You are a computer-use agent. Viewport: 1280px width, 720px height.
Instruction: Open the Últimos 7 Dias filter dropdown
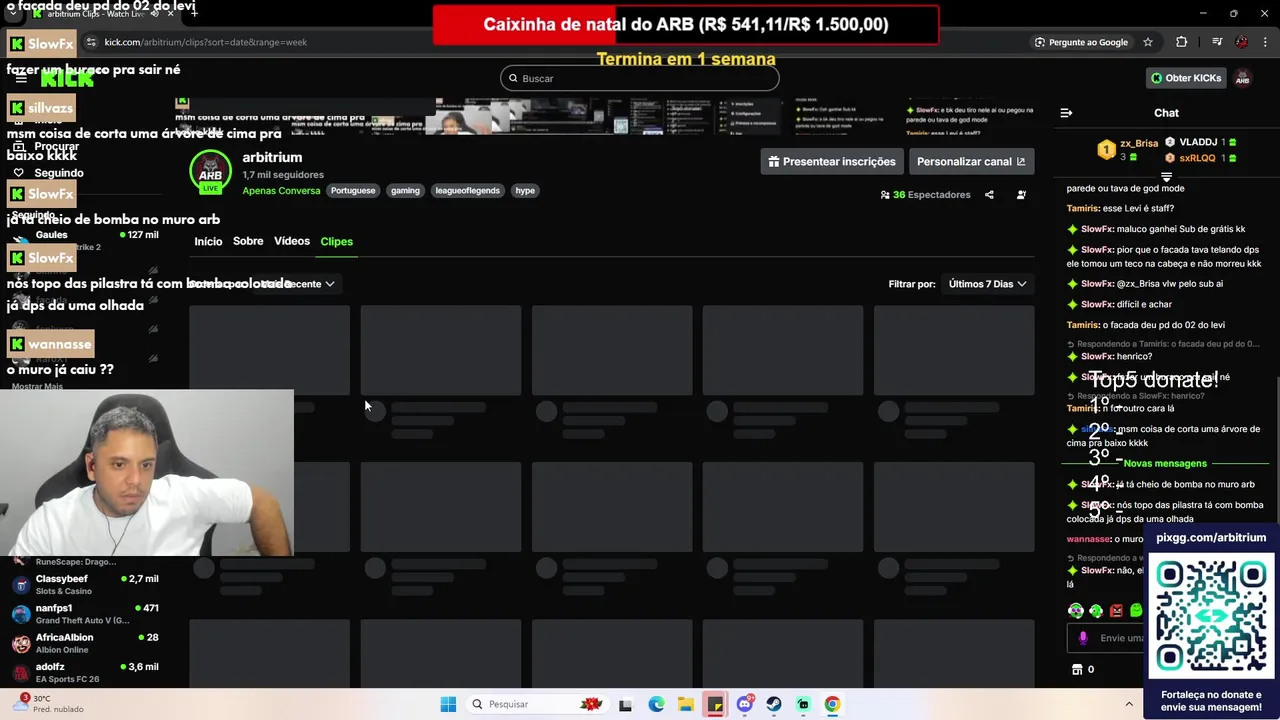987,284
